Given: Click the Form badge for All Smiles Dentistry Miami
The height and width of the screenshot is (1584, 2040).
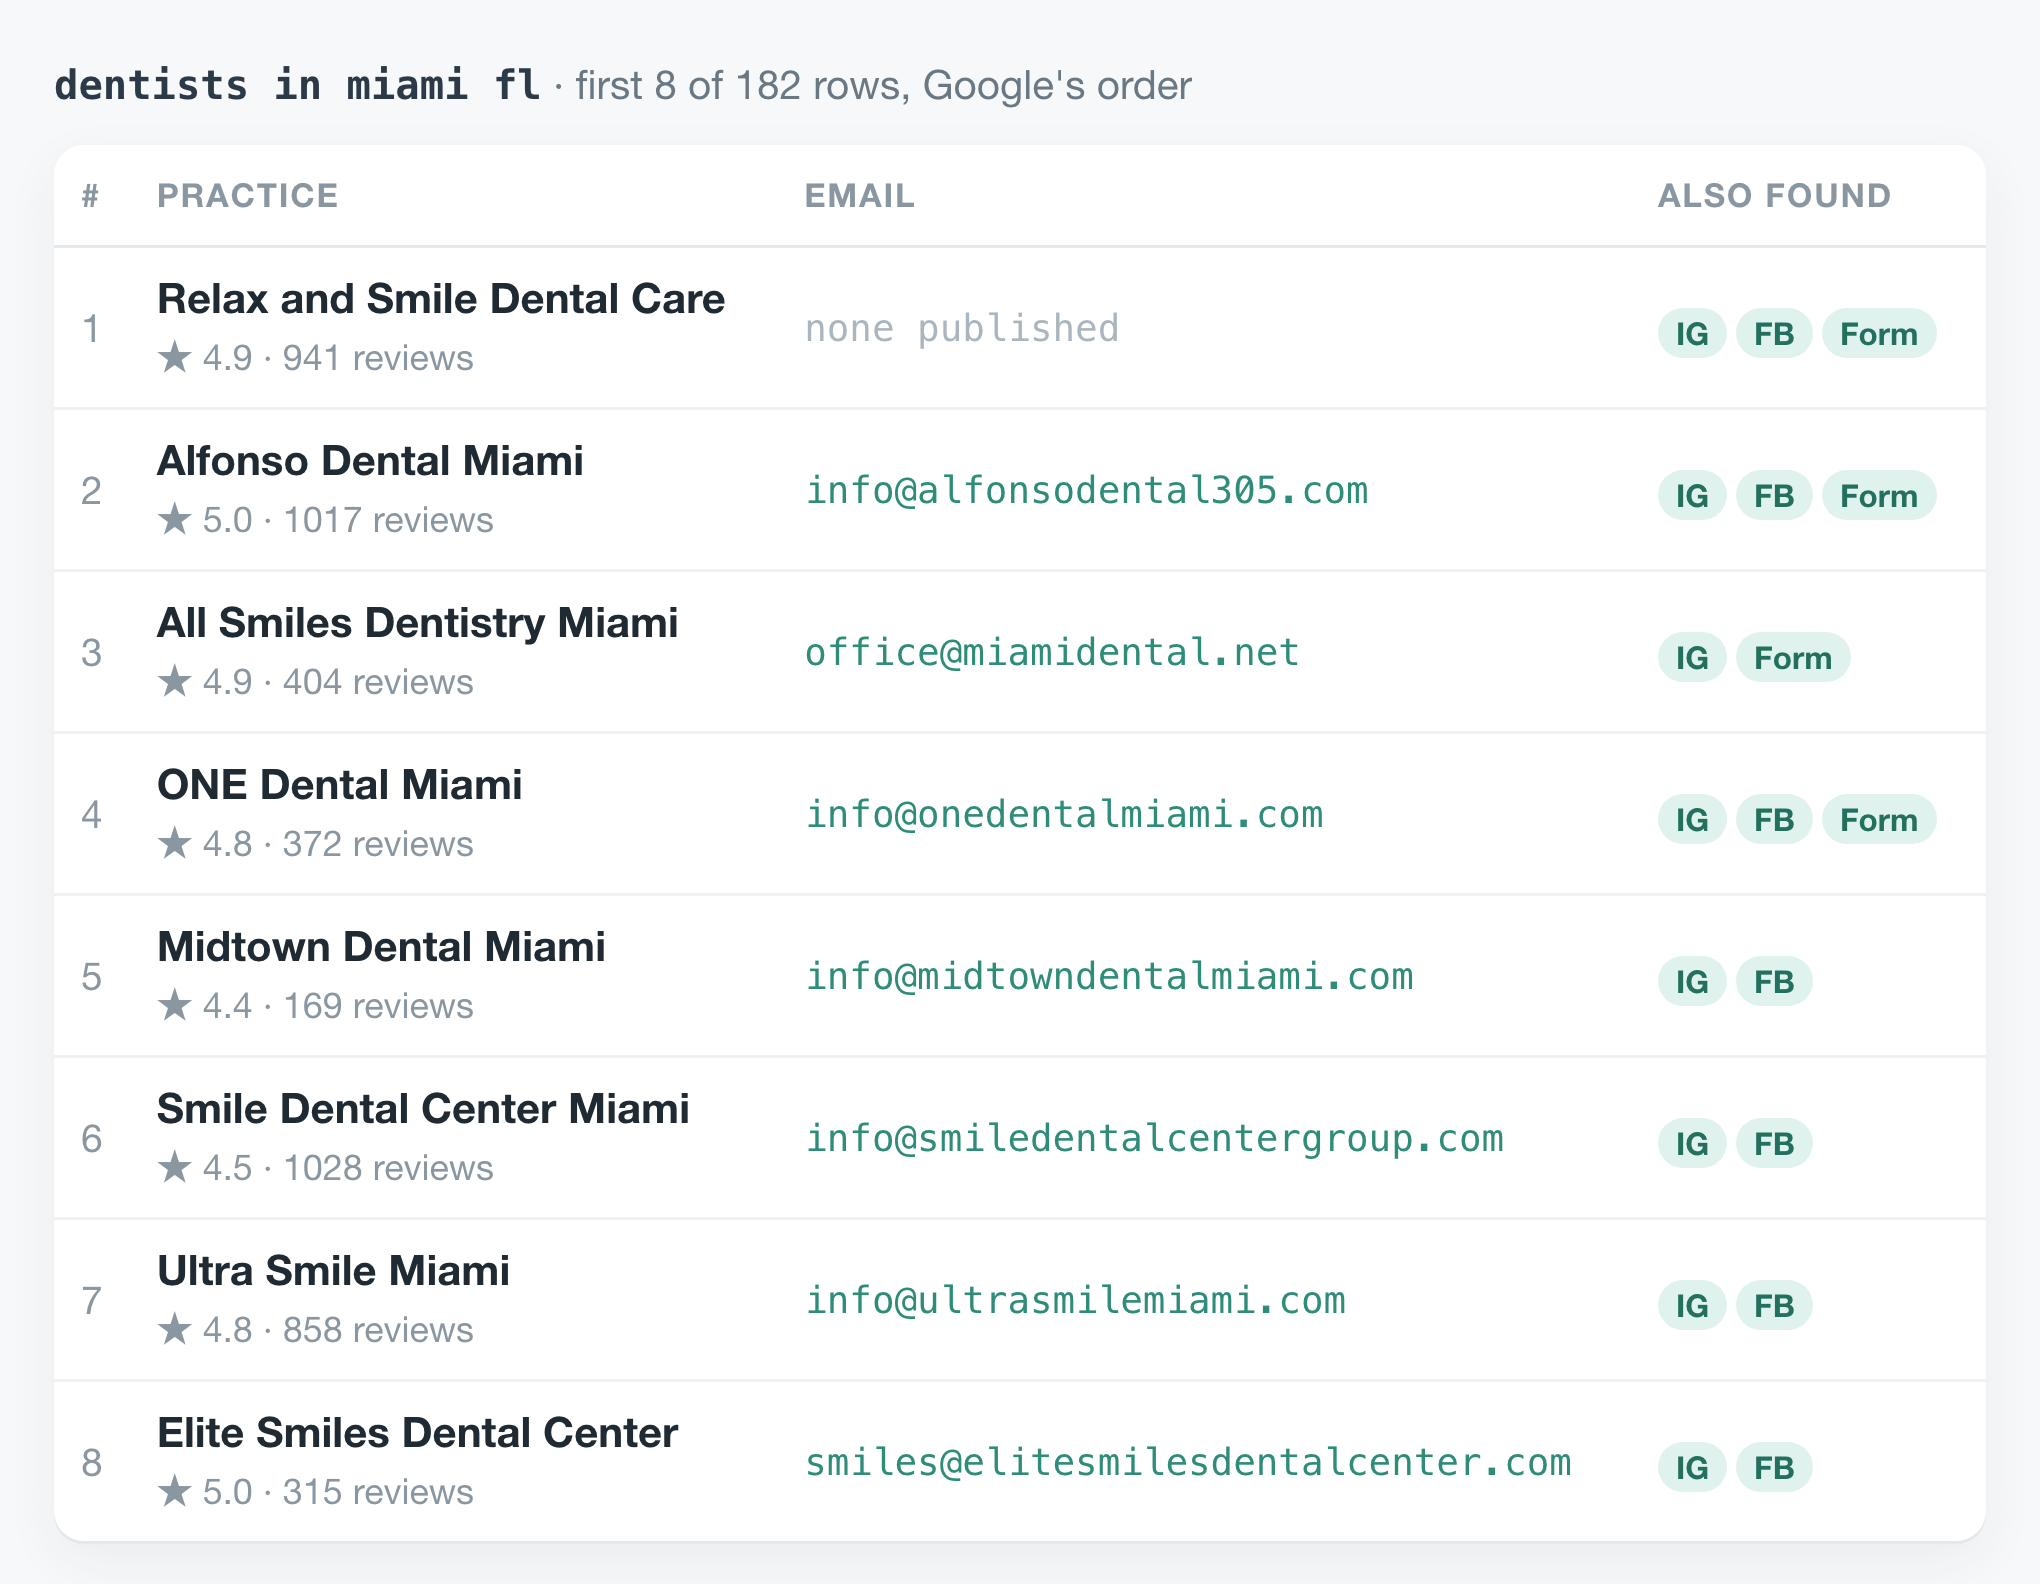Looking at the screenshot, I should 1793,658.
